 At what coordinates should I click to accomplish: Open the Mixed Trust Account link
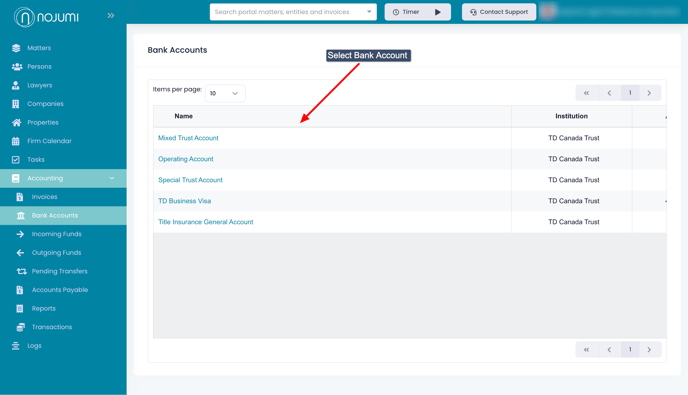[x=188, y=138]
